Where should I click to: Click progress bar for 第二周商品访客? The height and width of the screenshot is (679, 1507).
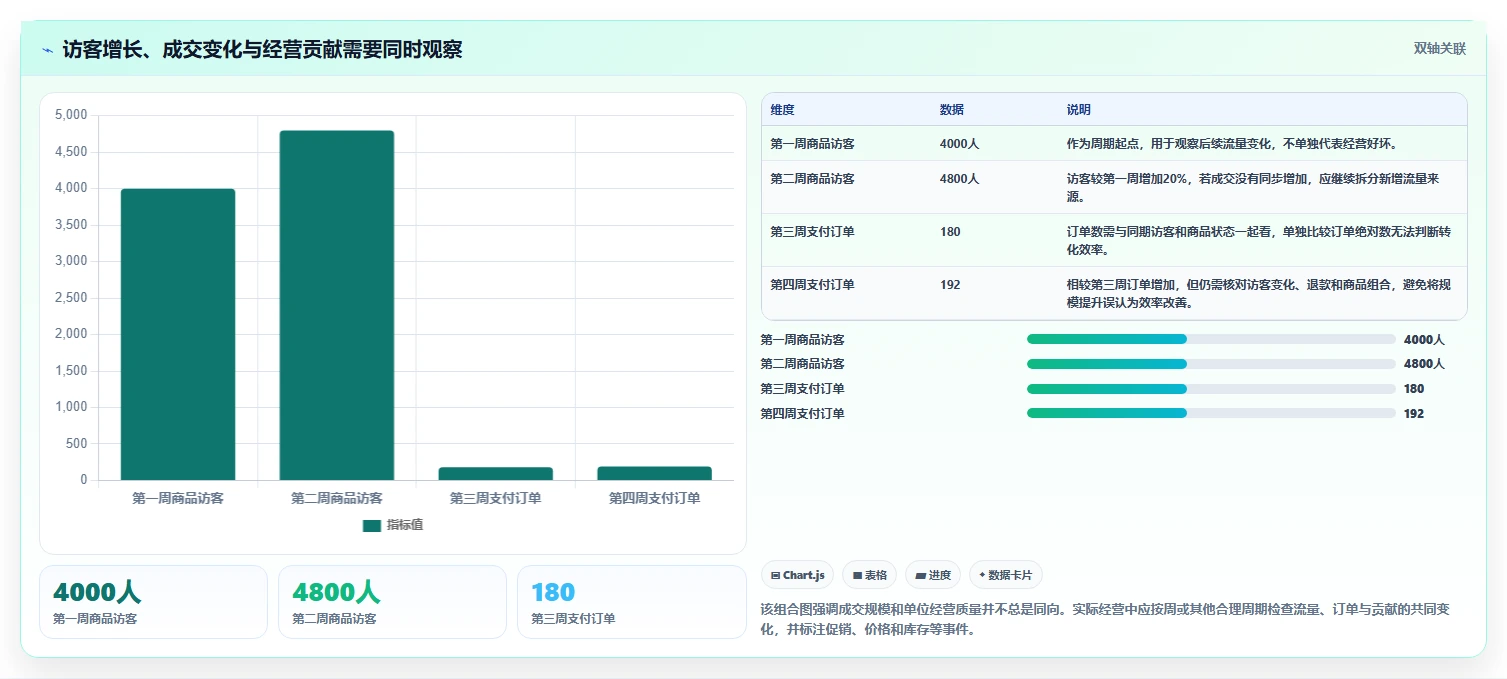tap(1211, 364)
